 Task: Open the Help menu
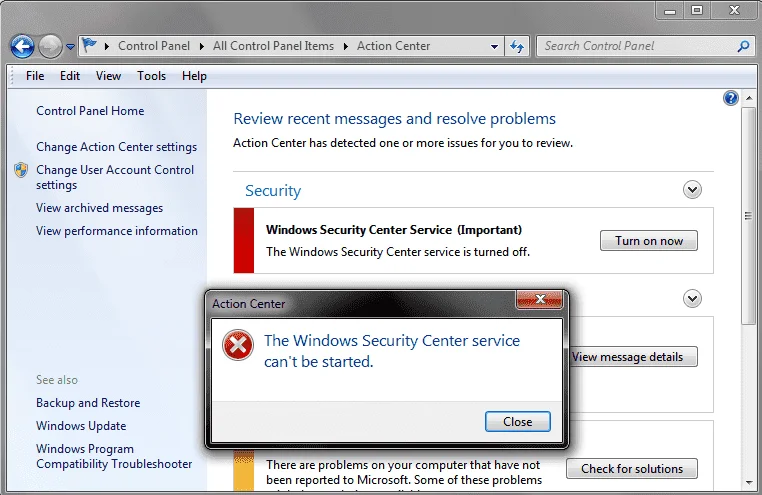point(194,76)
